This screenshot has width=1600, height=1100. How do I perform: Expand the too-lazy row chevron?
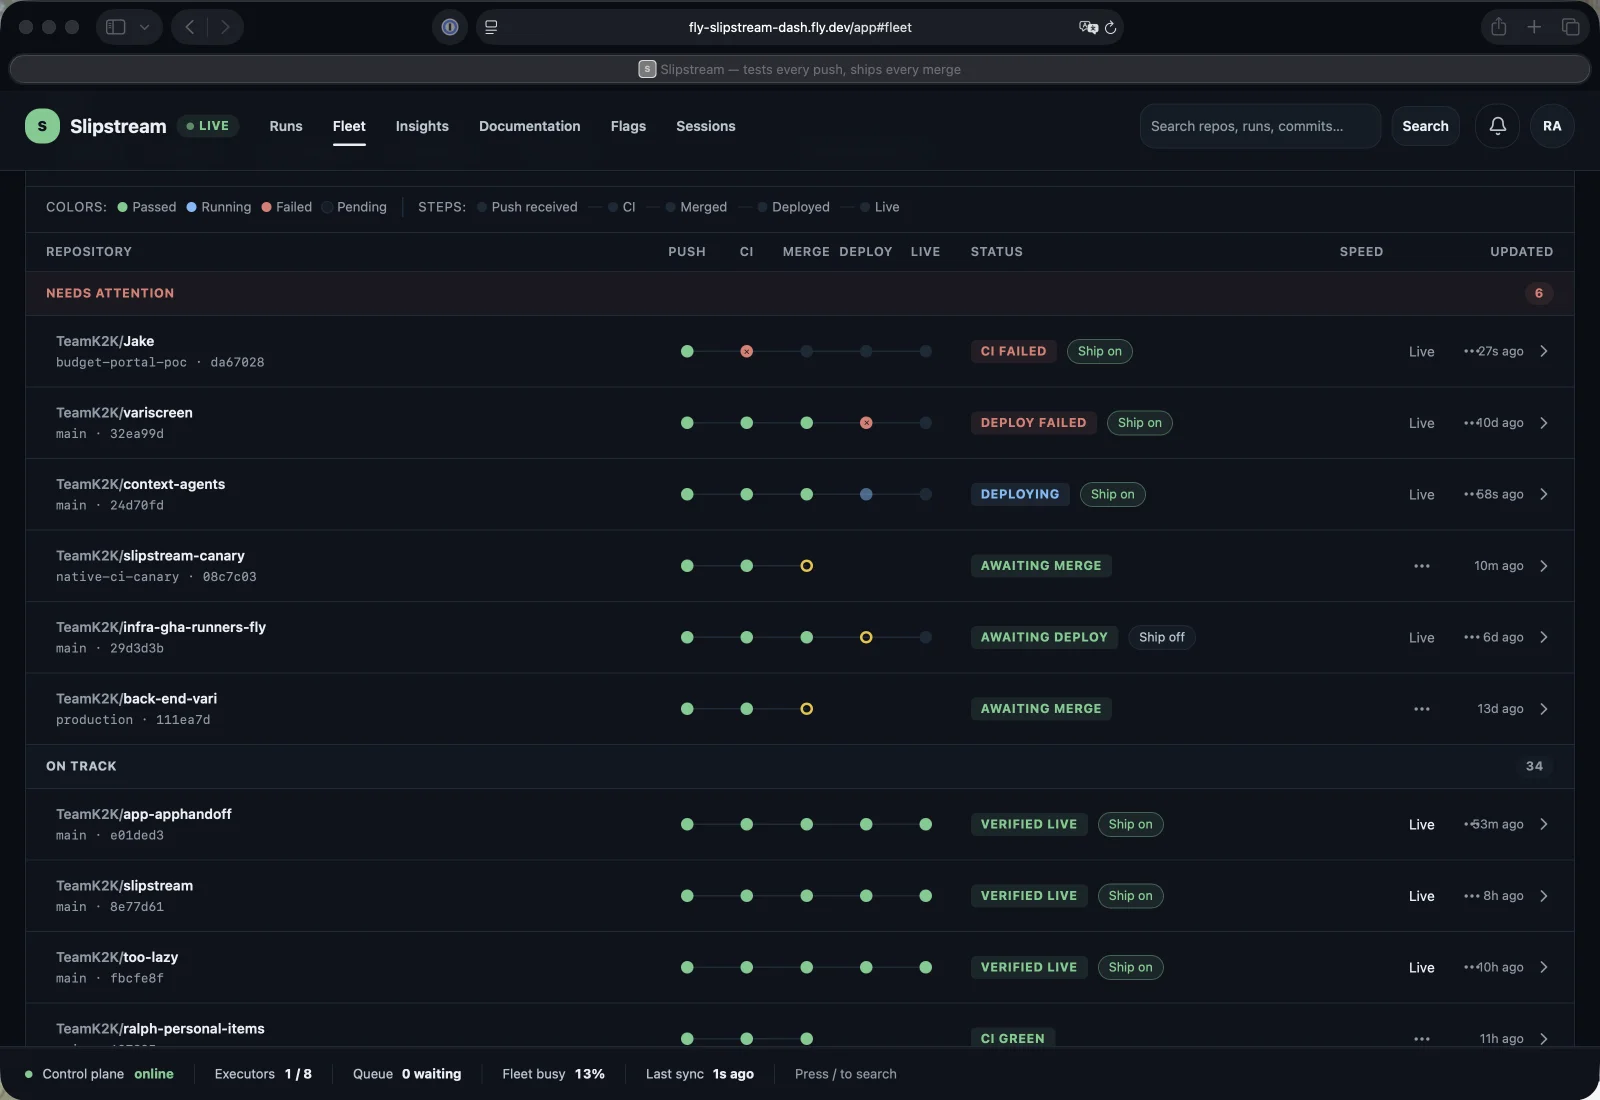1544,967
